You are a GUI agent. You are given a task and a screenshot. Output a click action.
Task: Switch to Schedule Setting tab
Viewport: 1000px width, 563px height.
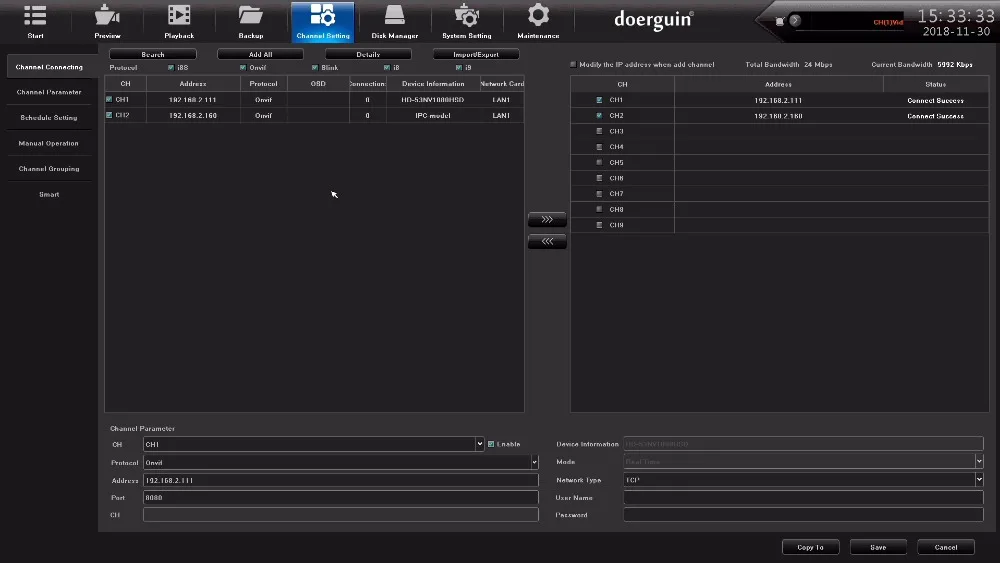click(49, 118)
